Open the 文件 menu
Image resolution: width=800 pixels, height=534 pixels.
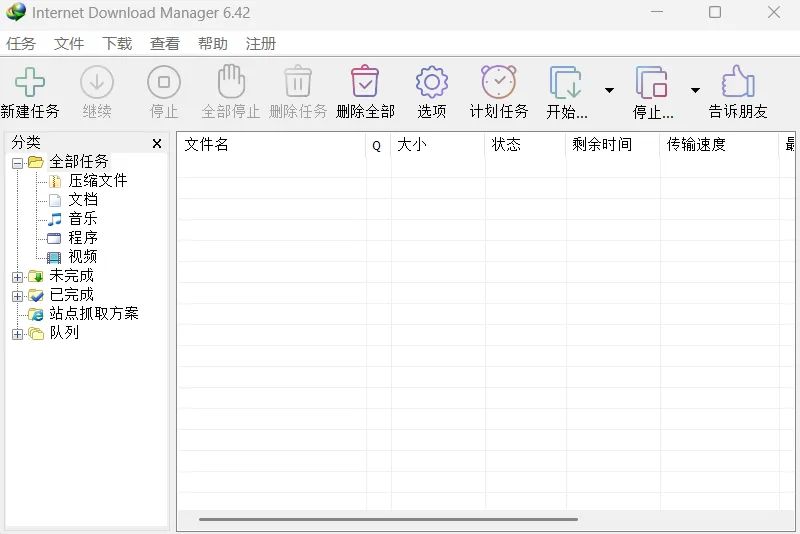pos(69,43)
